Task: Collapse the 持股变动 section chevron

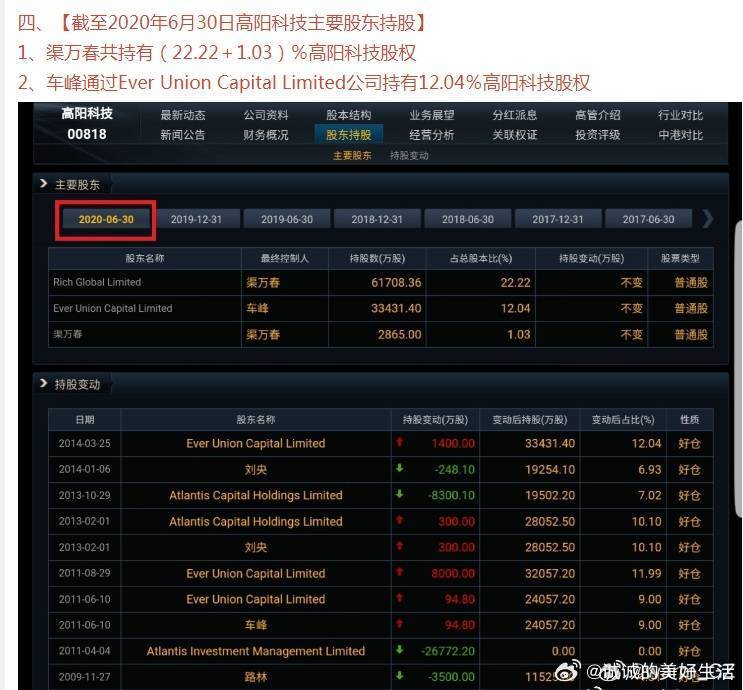Action: (44, 383)
